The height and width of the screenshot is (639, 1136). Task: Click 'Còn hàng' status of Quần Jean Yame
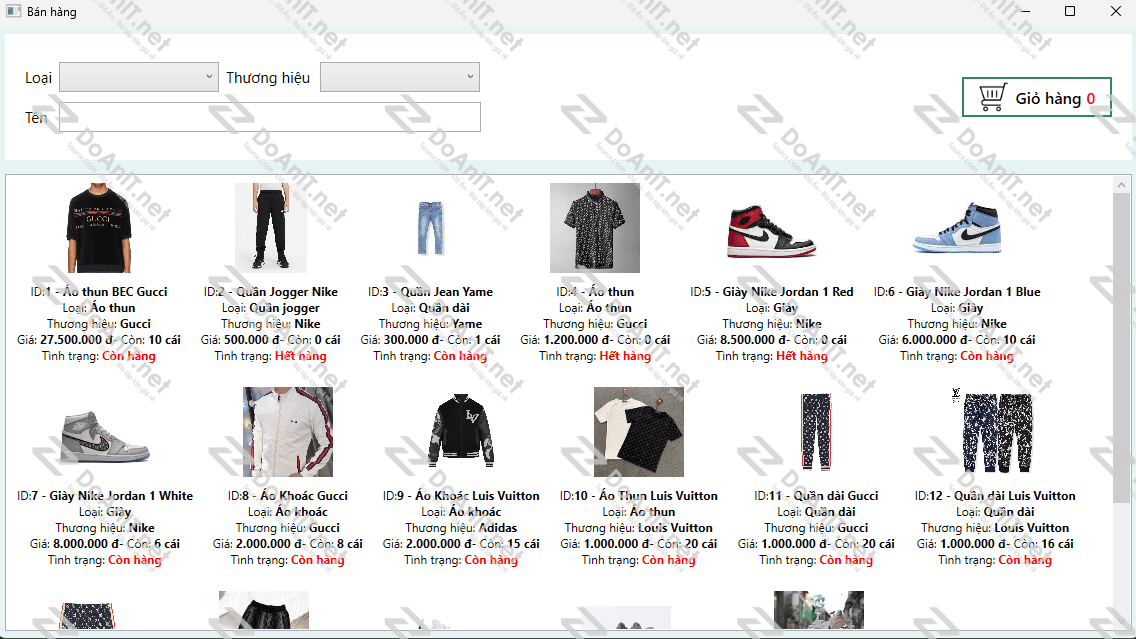460,356
